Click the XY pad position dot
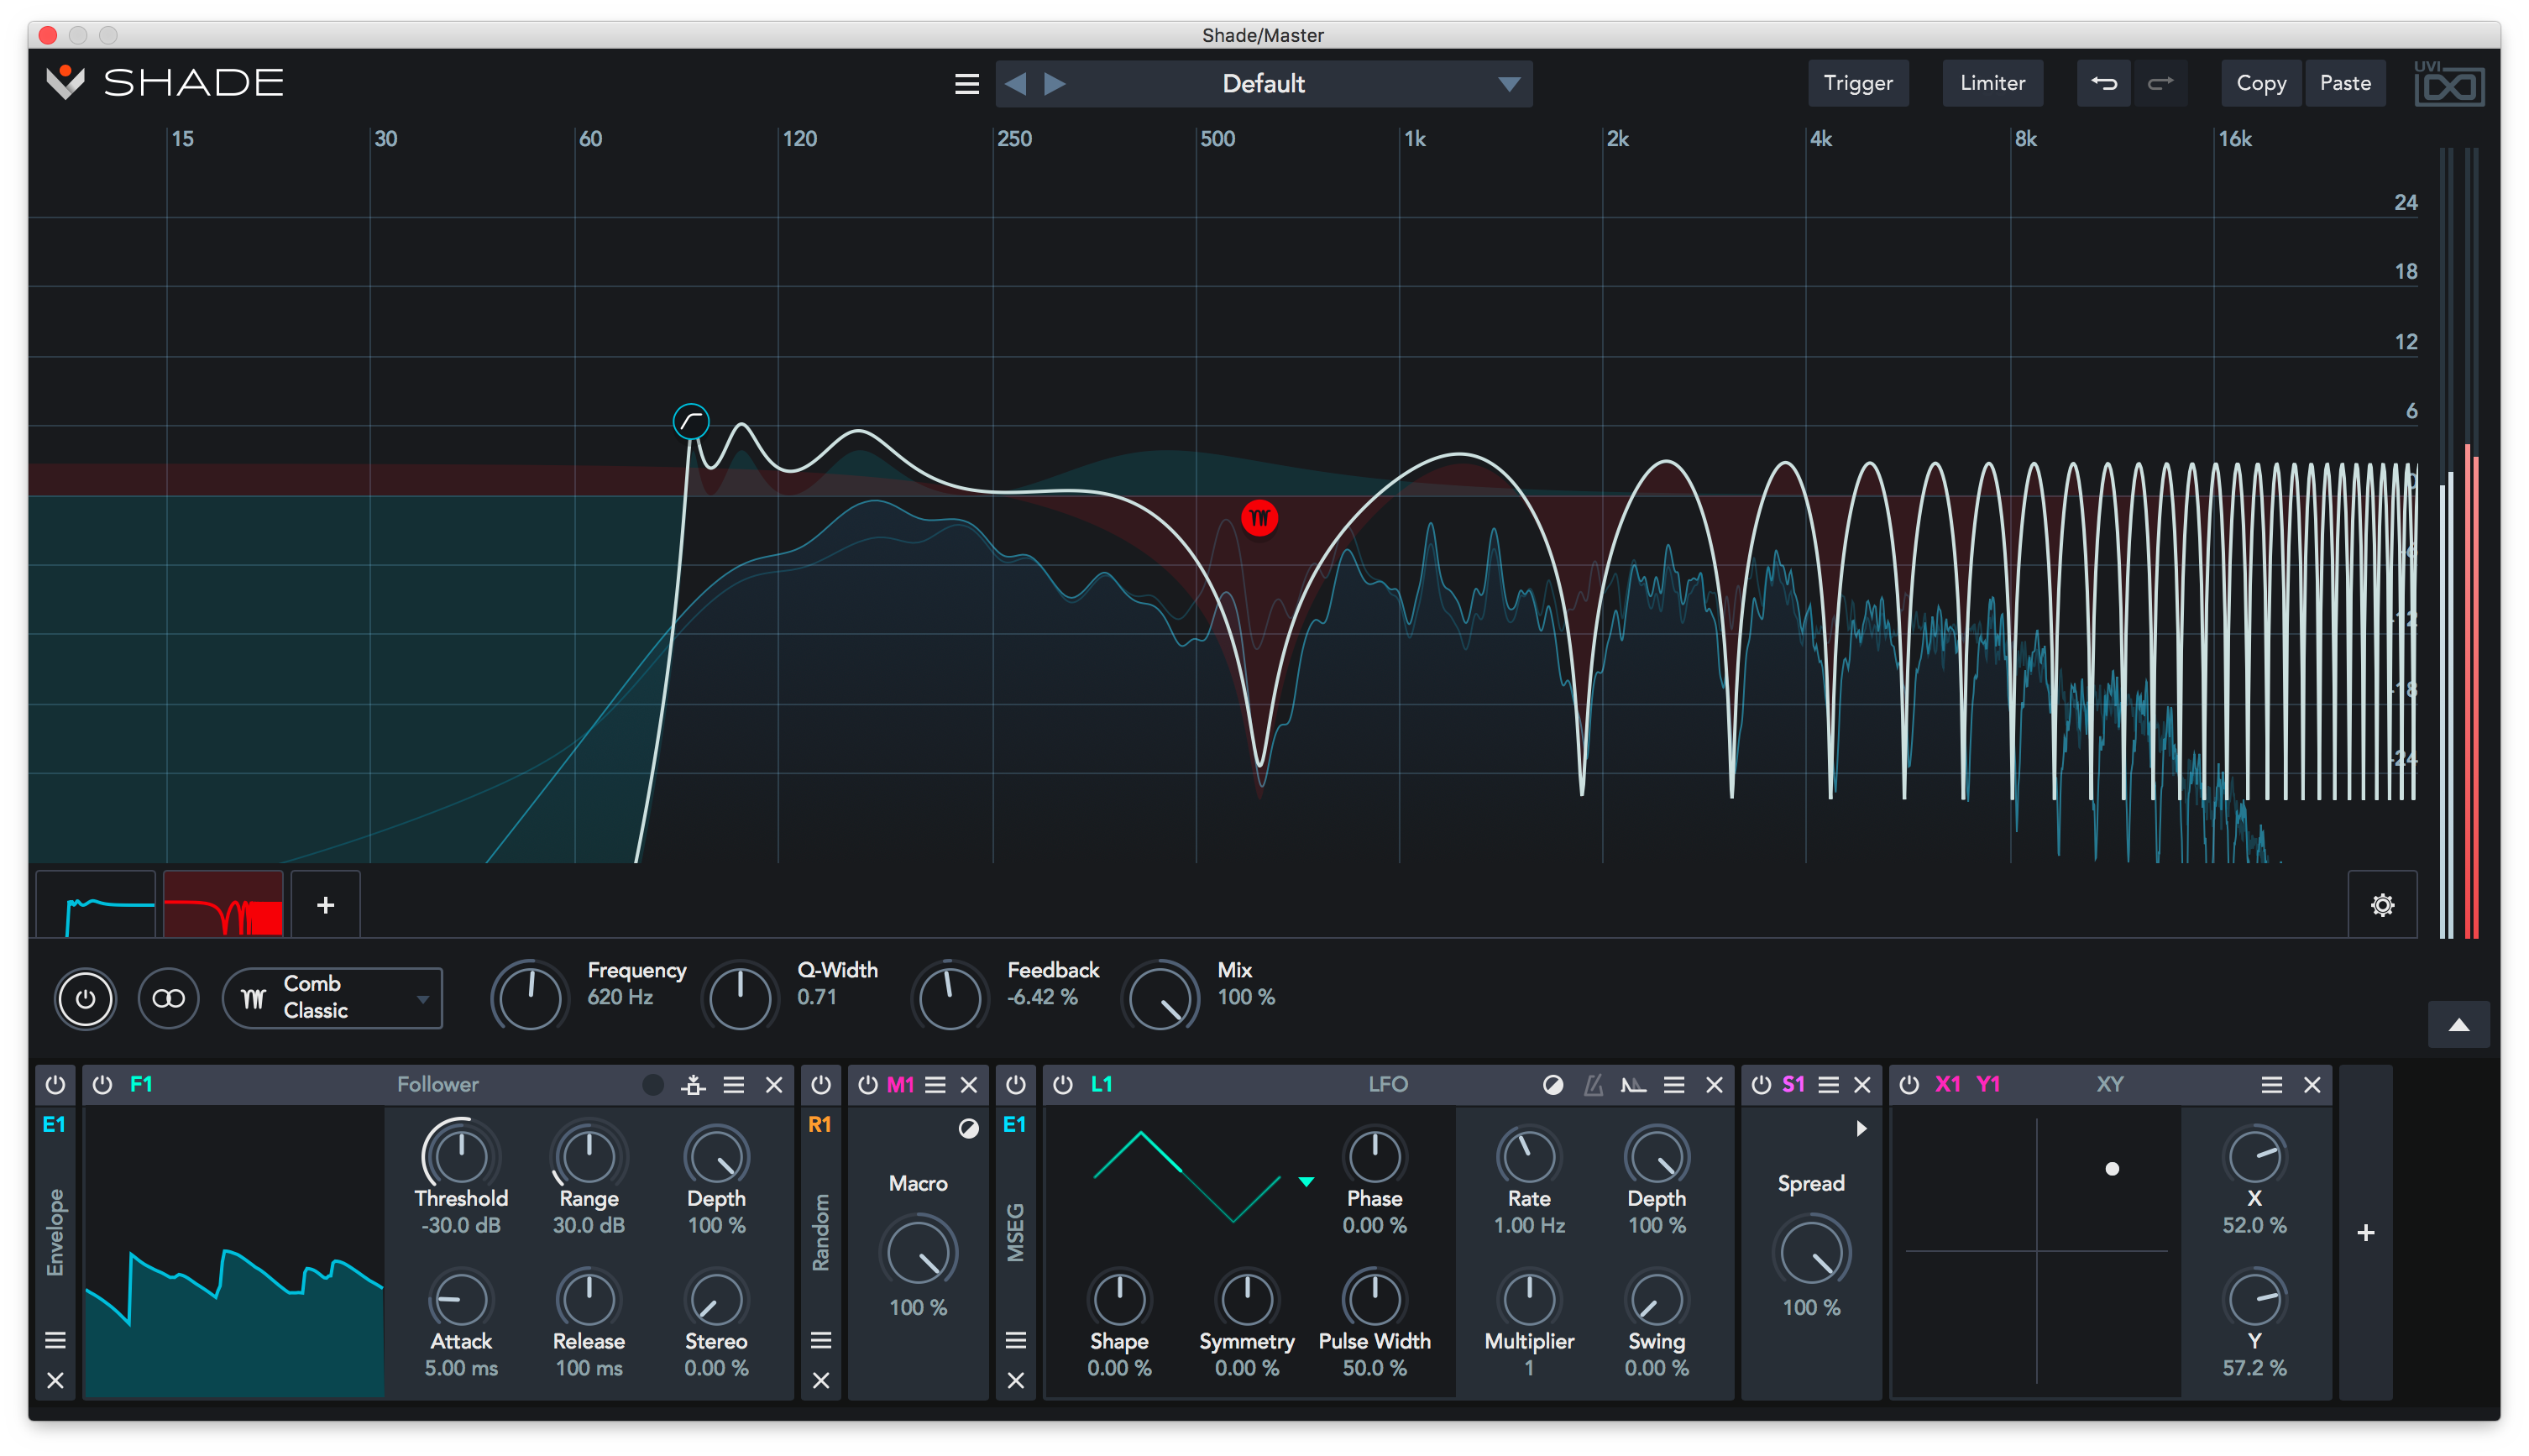 coord(2111,1168)
